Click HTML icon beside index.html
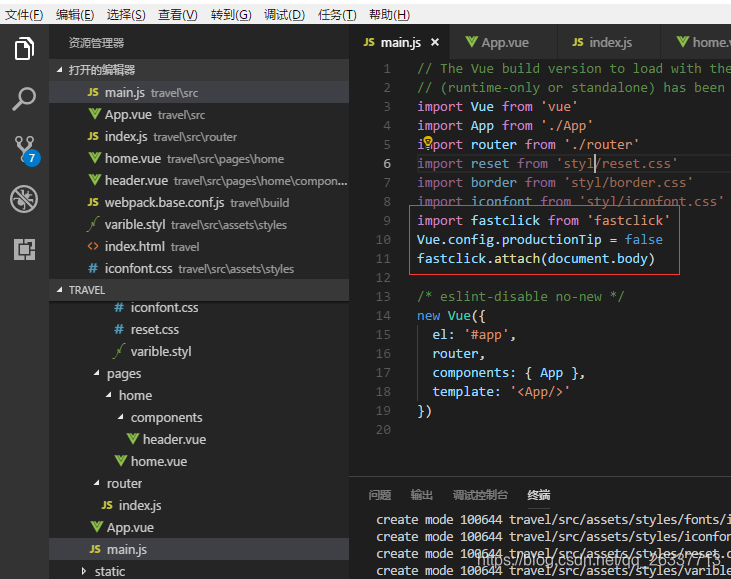The width and height of the screenshot is (731, 579). coord(93,246)
